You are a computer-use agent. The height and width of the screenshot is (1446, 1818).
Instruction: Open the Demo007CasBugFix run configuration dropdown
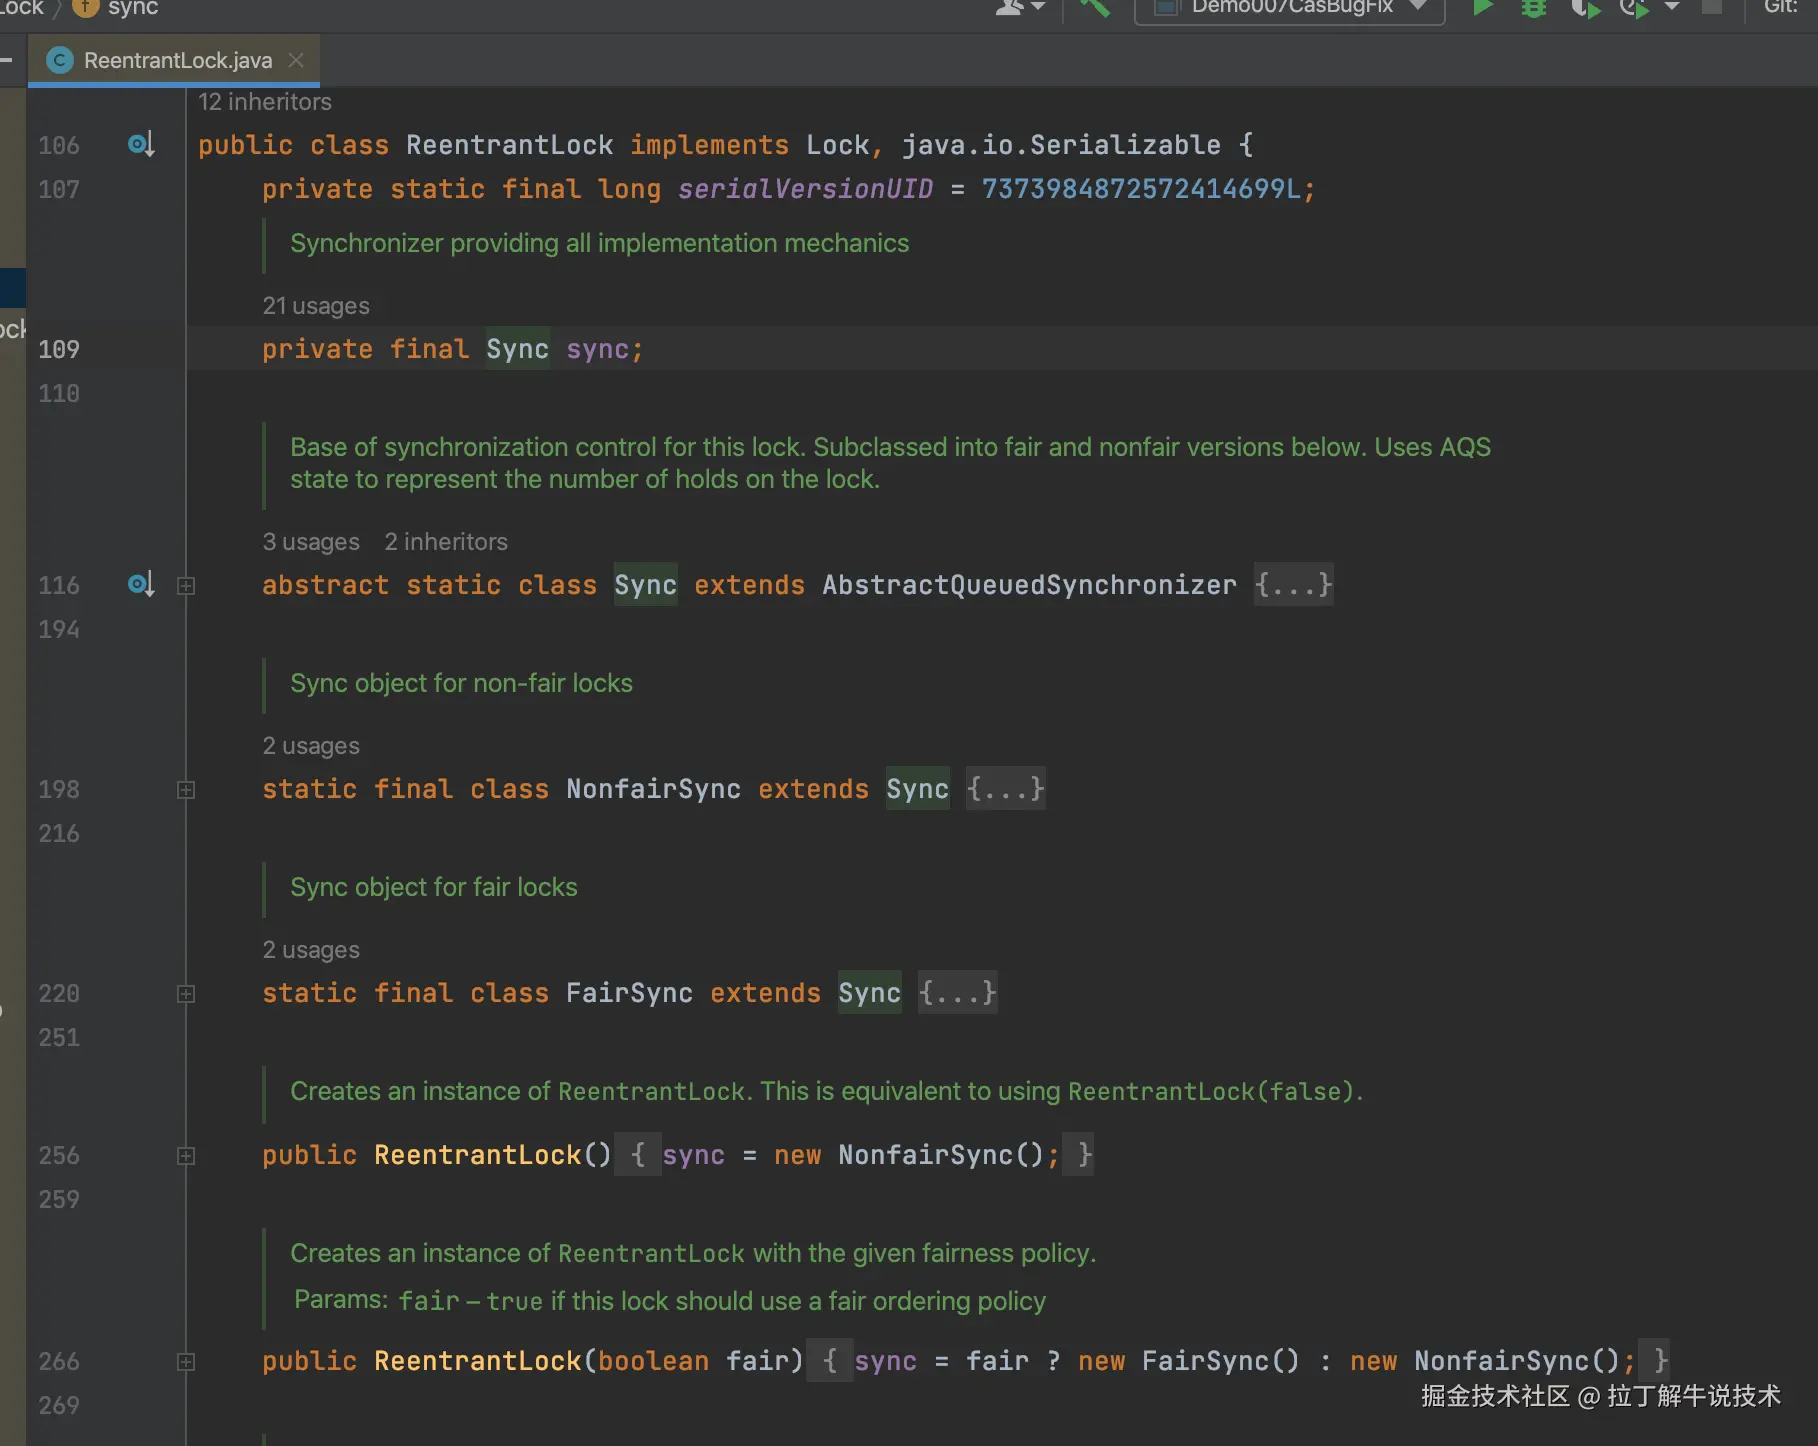(1289, 8)
